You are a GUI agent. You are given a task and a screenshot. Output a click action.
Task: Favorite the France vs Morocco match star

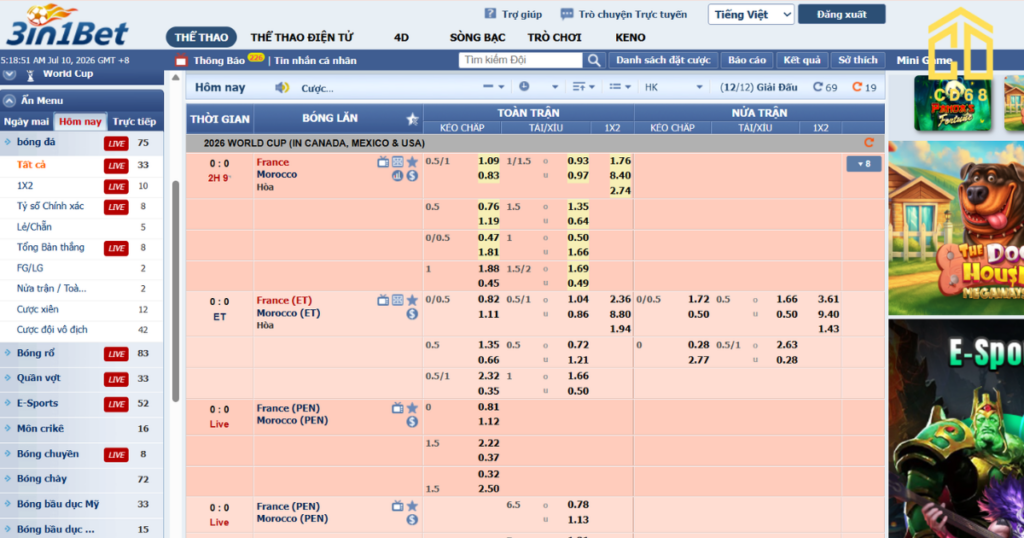412,162
